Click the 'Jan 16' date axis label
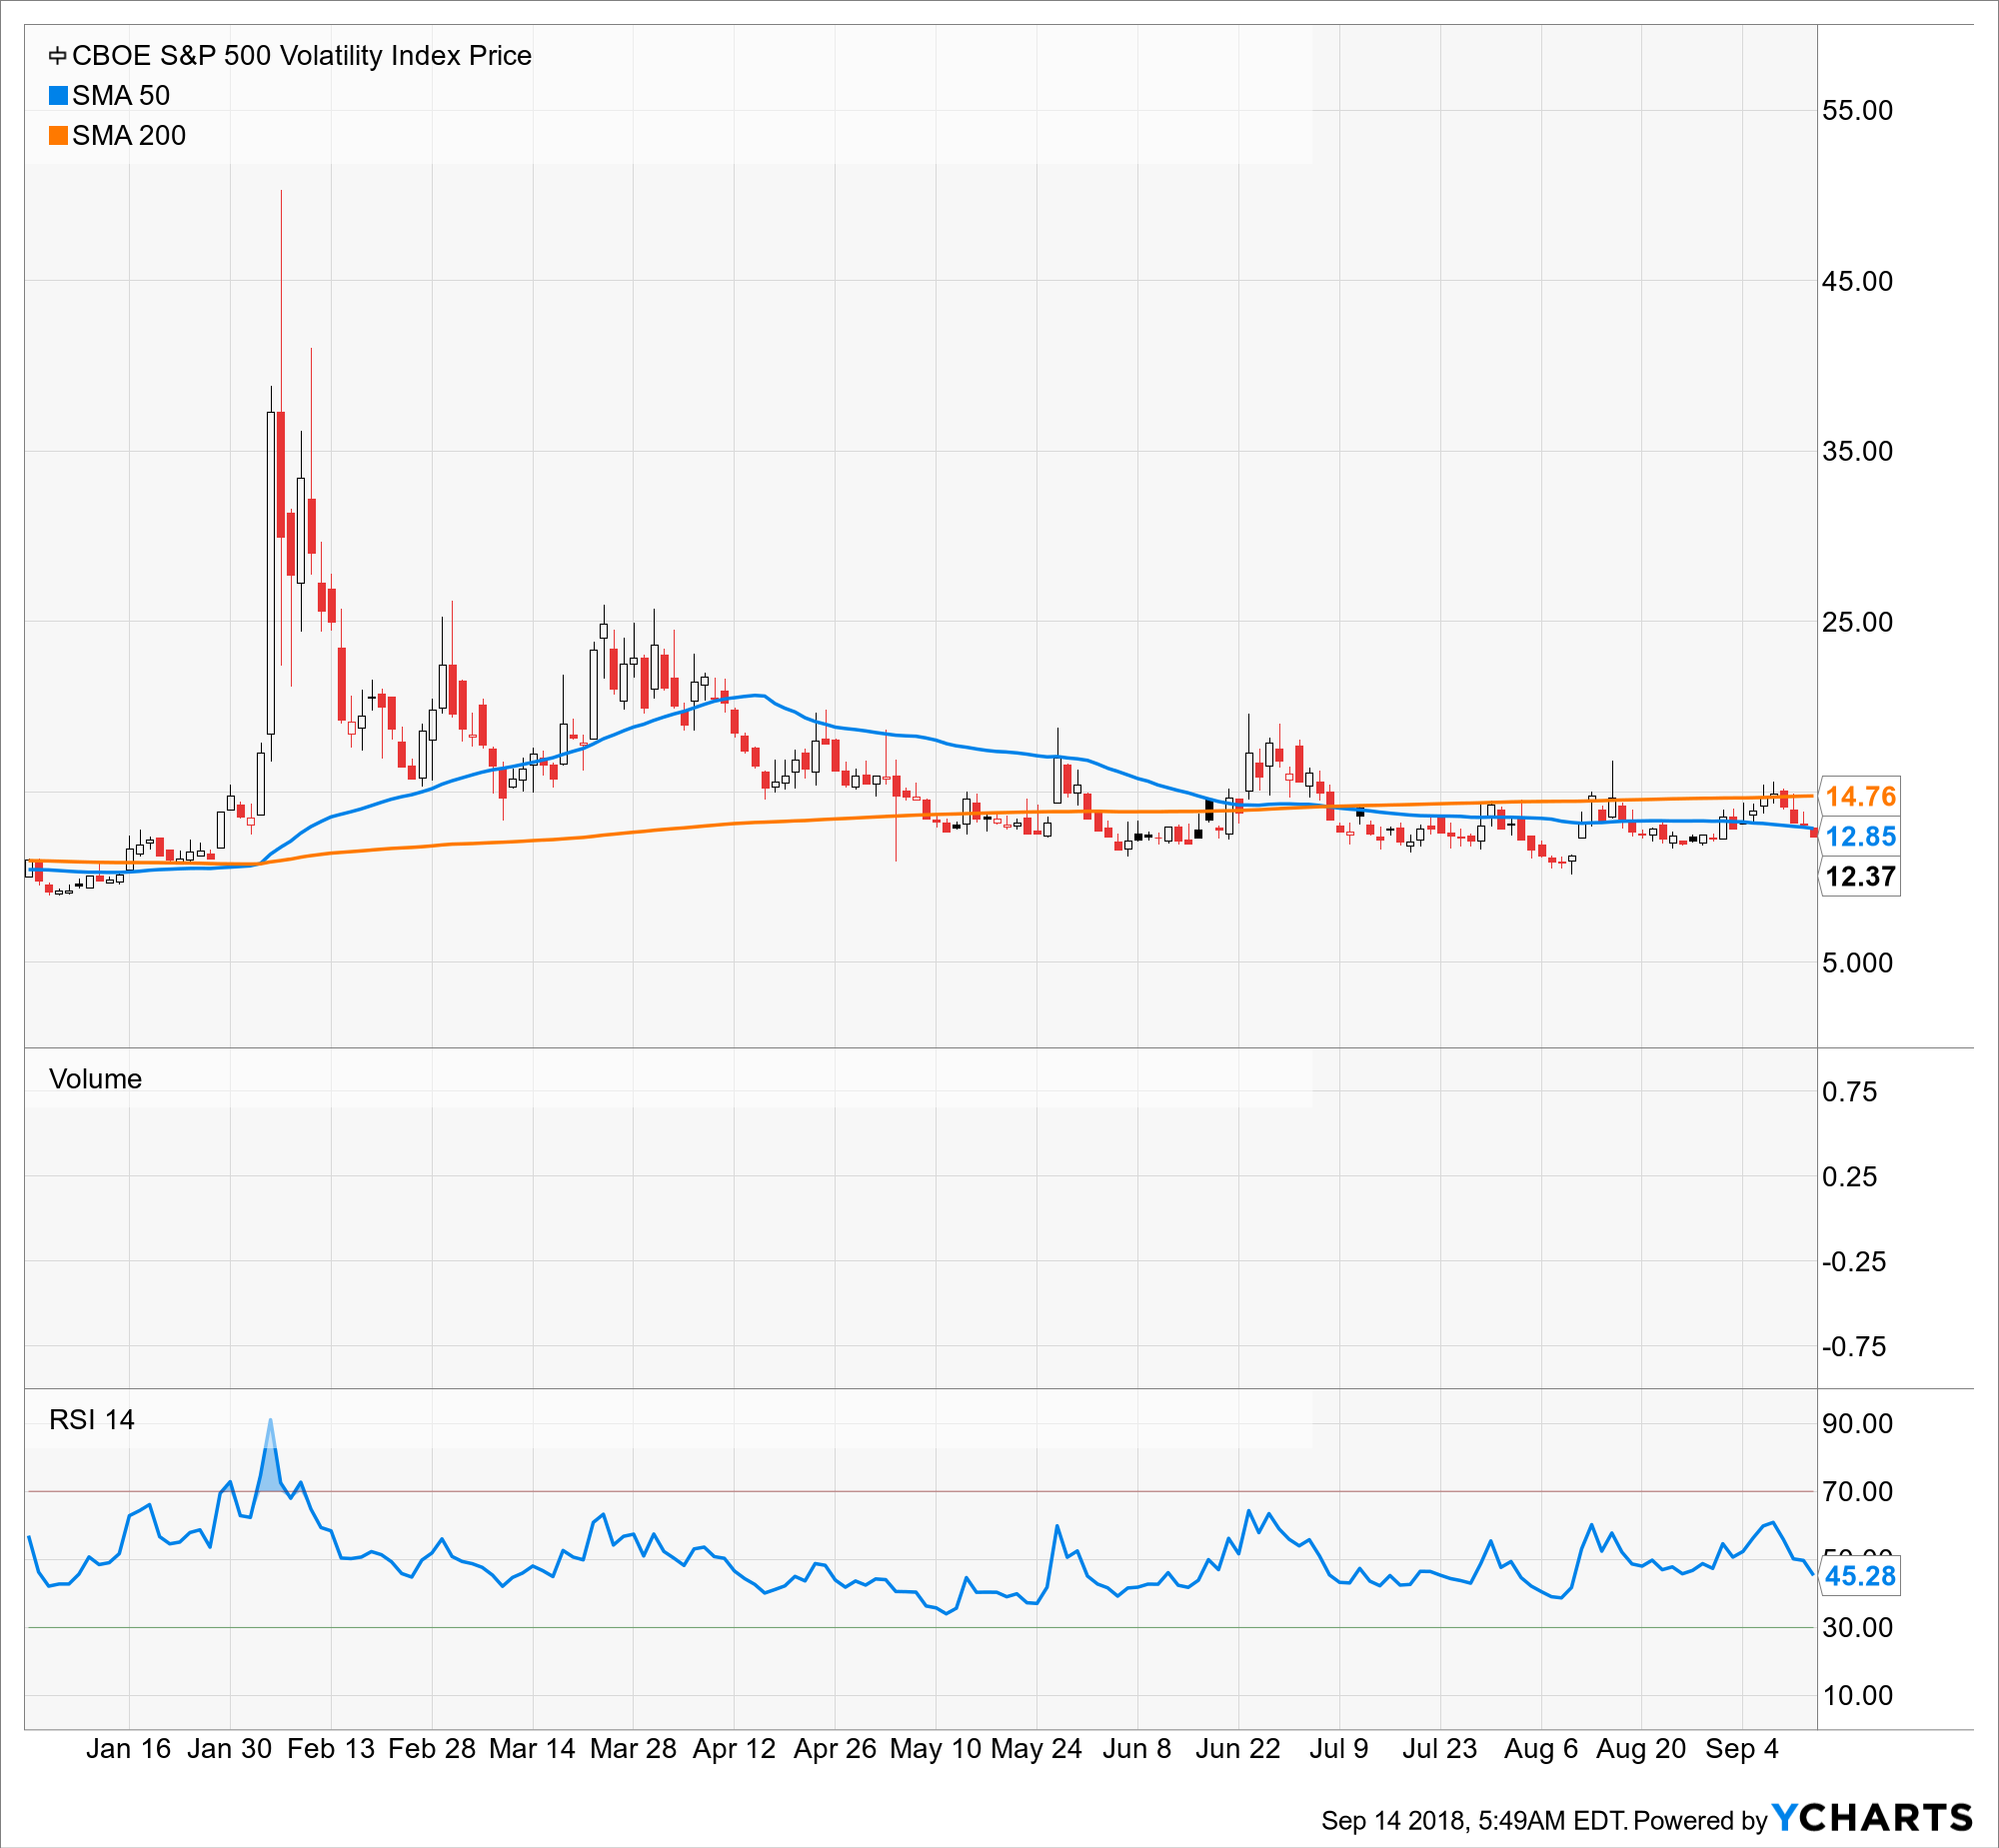Viewport: 1999px width, 1848px height. (x=128, y=1749)
